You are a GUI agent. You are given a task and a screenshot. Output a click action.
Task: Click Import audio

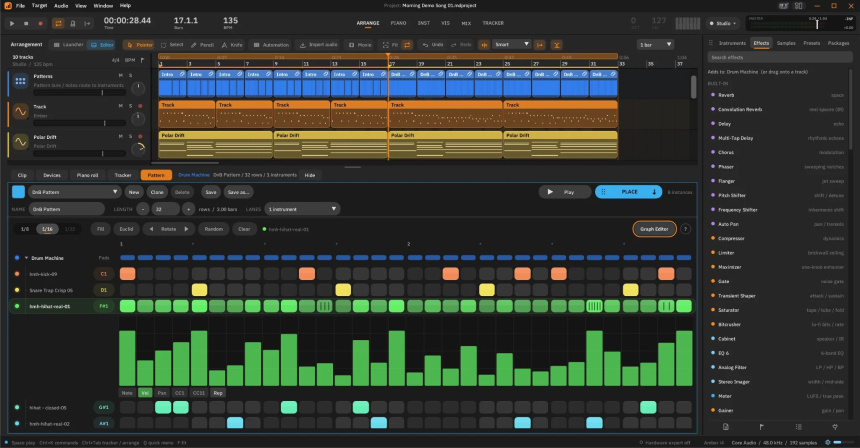(319, 45)
